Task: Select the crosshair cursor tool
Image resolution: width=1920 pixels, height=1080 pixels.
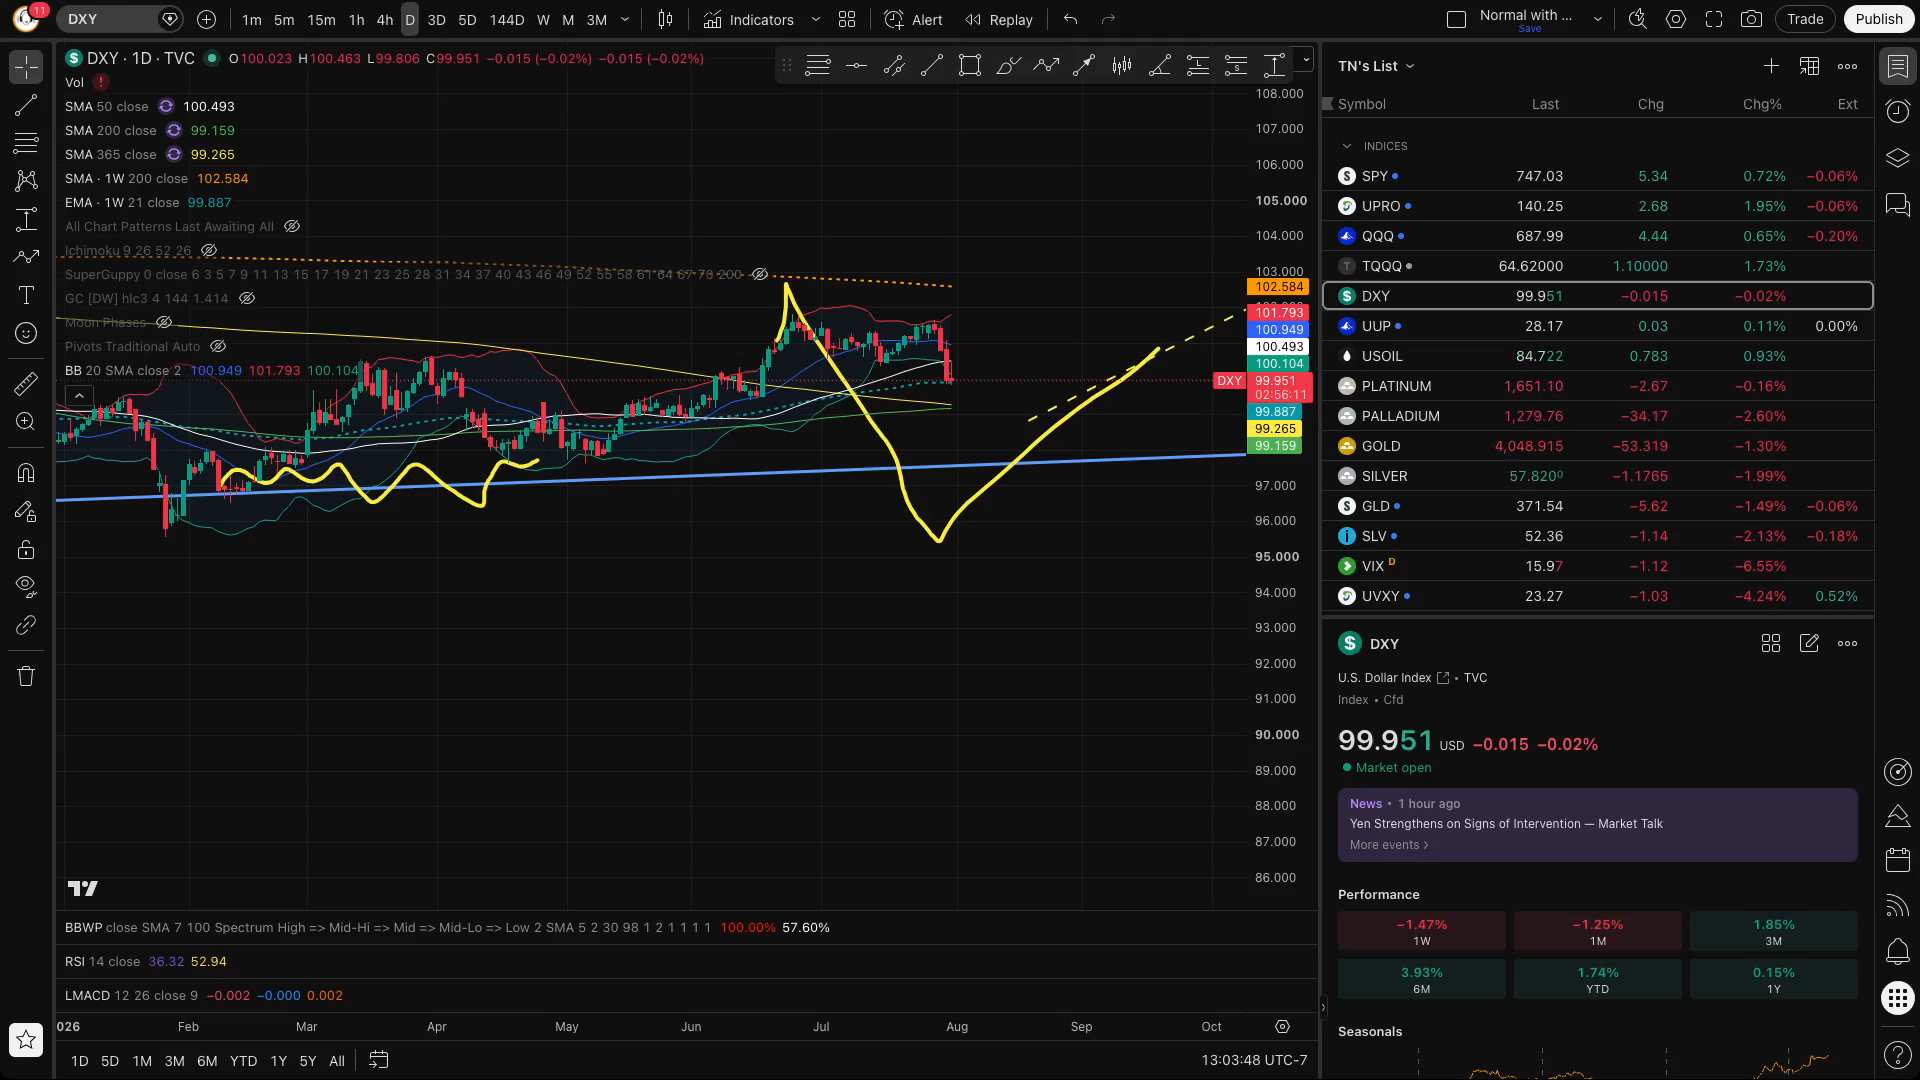Action: tap(26, 67)
